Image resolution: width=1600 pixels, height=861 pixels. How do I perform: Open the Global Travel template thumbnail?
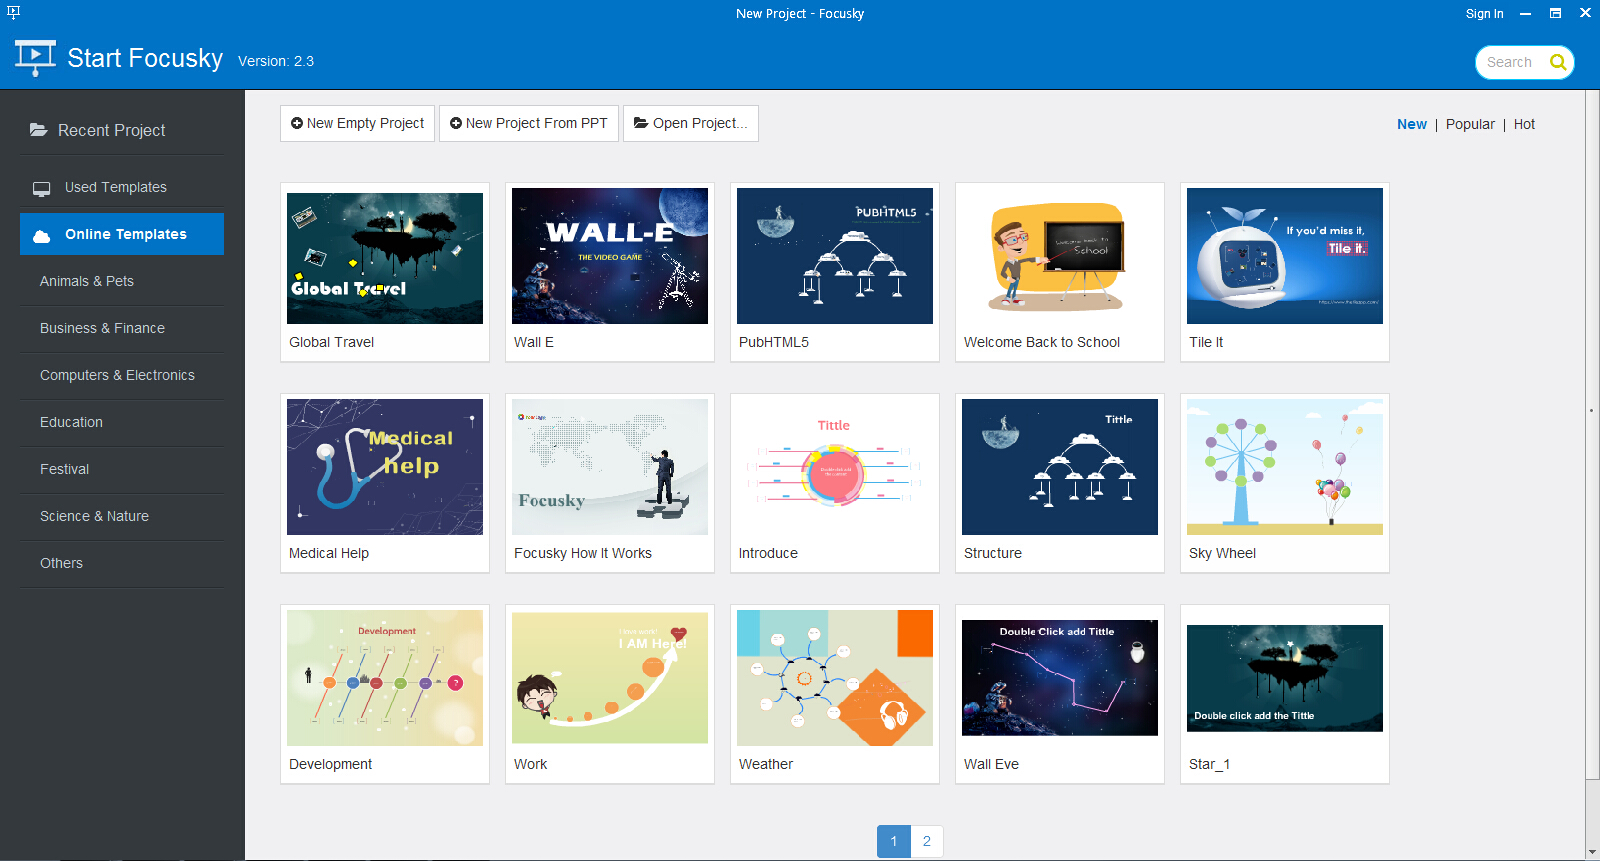tap(385, 258)
